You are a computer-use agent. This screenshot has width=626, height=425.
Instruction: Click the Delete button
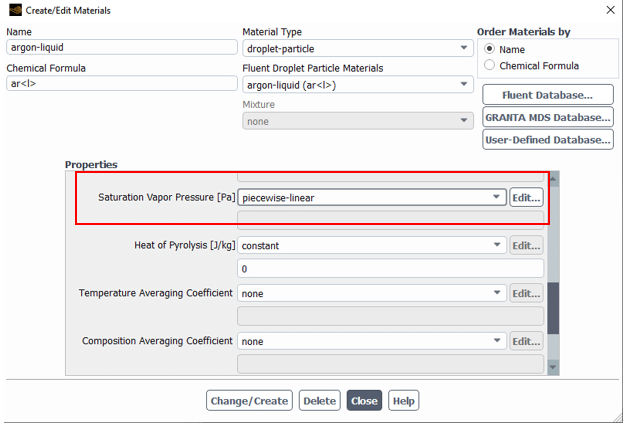[319, 401]
